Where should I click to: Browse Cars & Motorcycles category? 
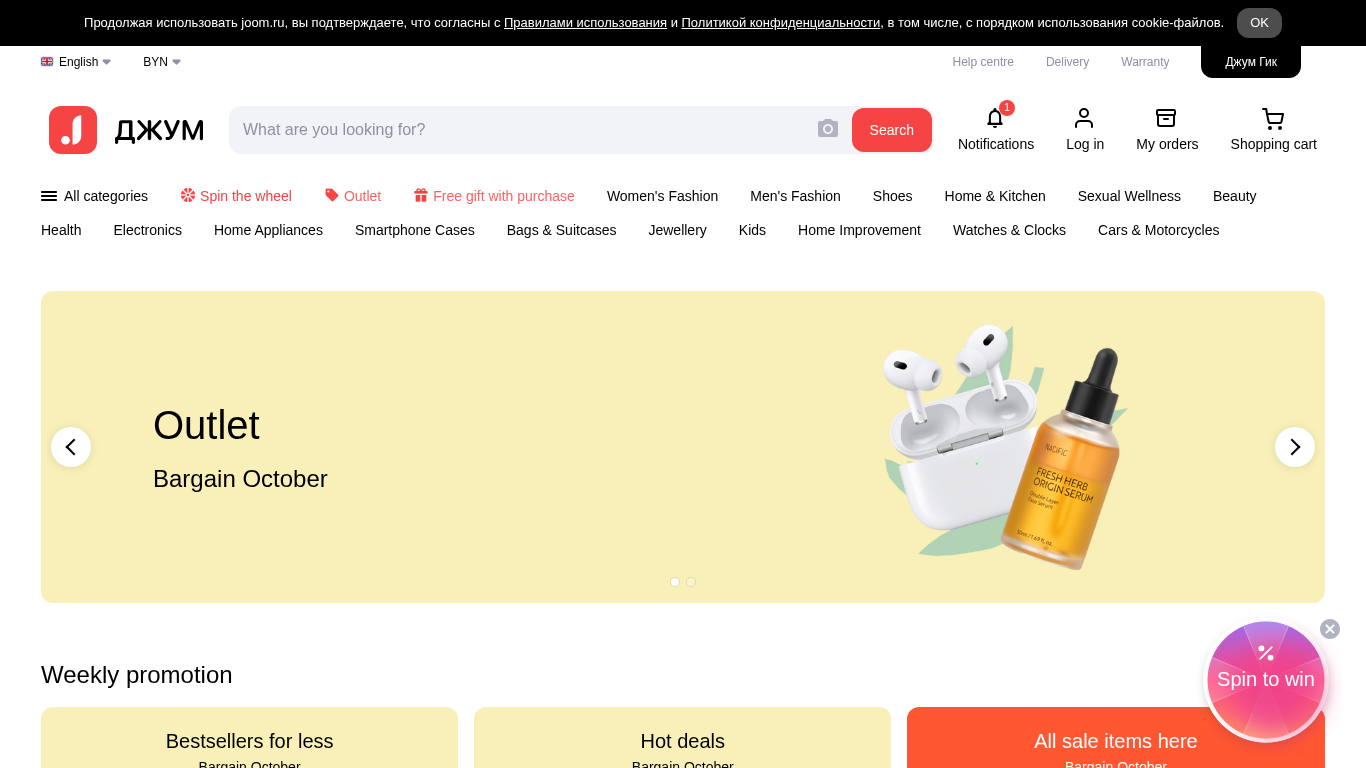1158,230
